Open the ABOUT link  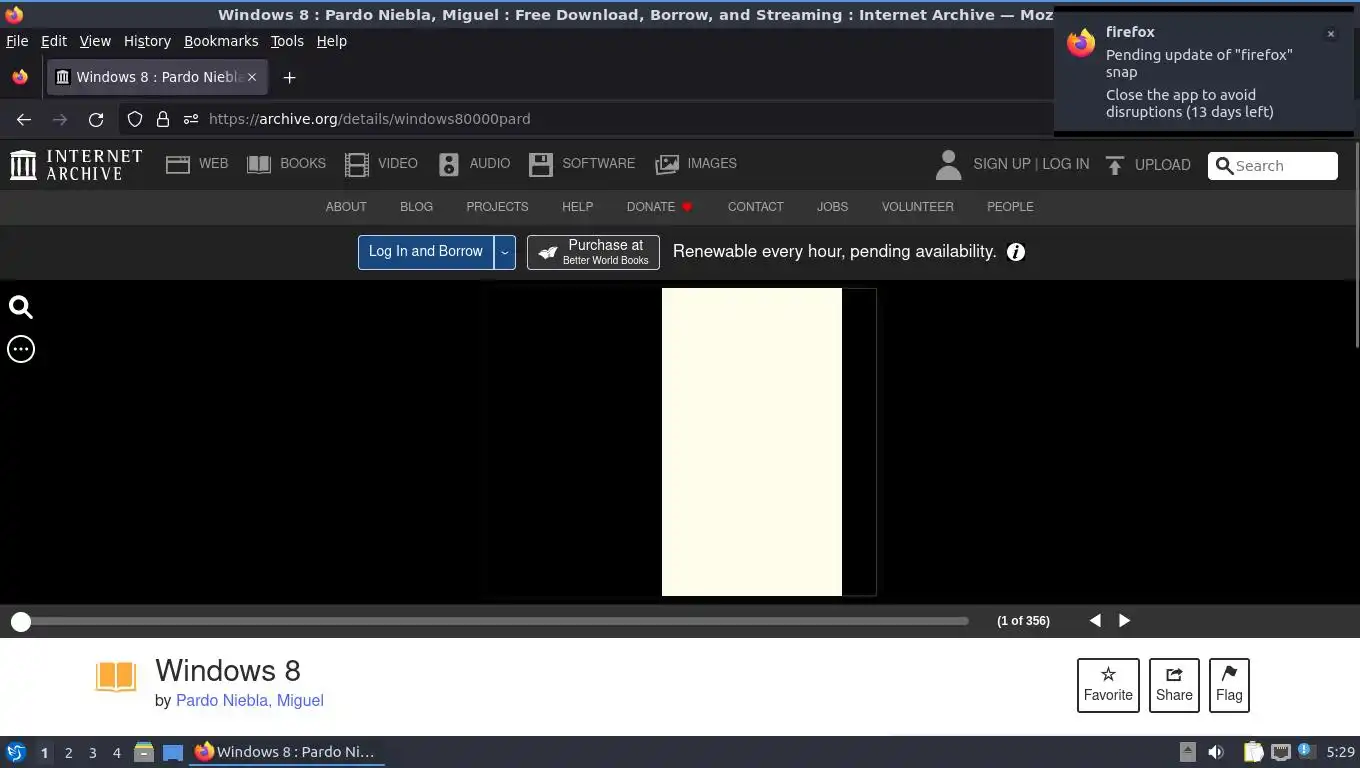click(346, 207)
